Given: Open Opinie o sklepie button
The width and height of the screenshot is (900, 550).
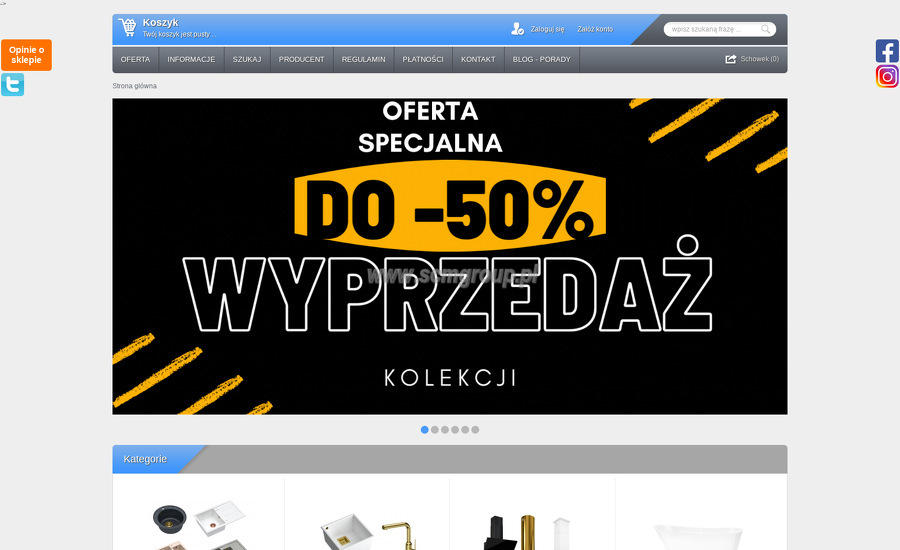Looking at the screenshot, I should [26, 55].
